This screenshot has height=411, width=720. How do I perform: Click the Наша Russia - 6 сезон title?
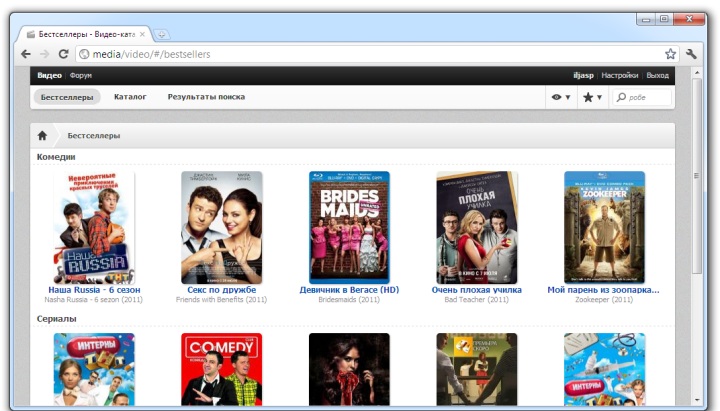coord(94,290)
